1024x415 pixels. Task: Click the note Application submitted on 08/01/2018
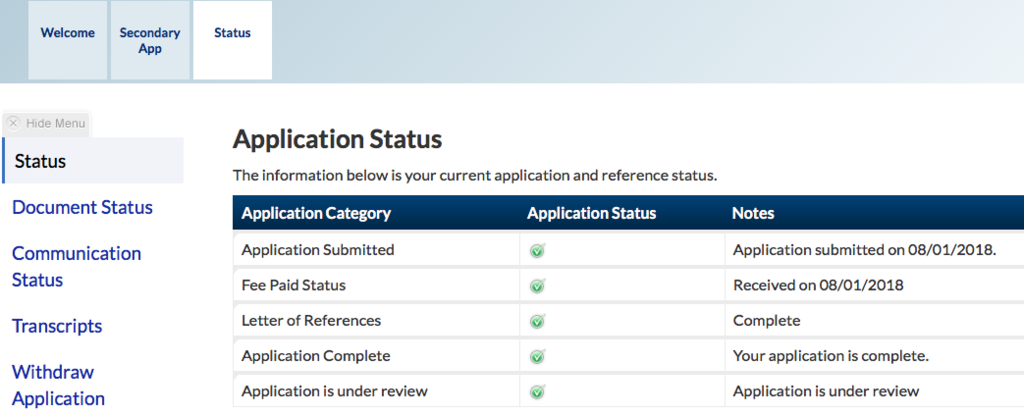[865, 250]
